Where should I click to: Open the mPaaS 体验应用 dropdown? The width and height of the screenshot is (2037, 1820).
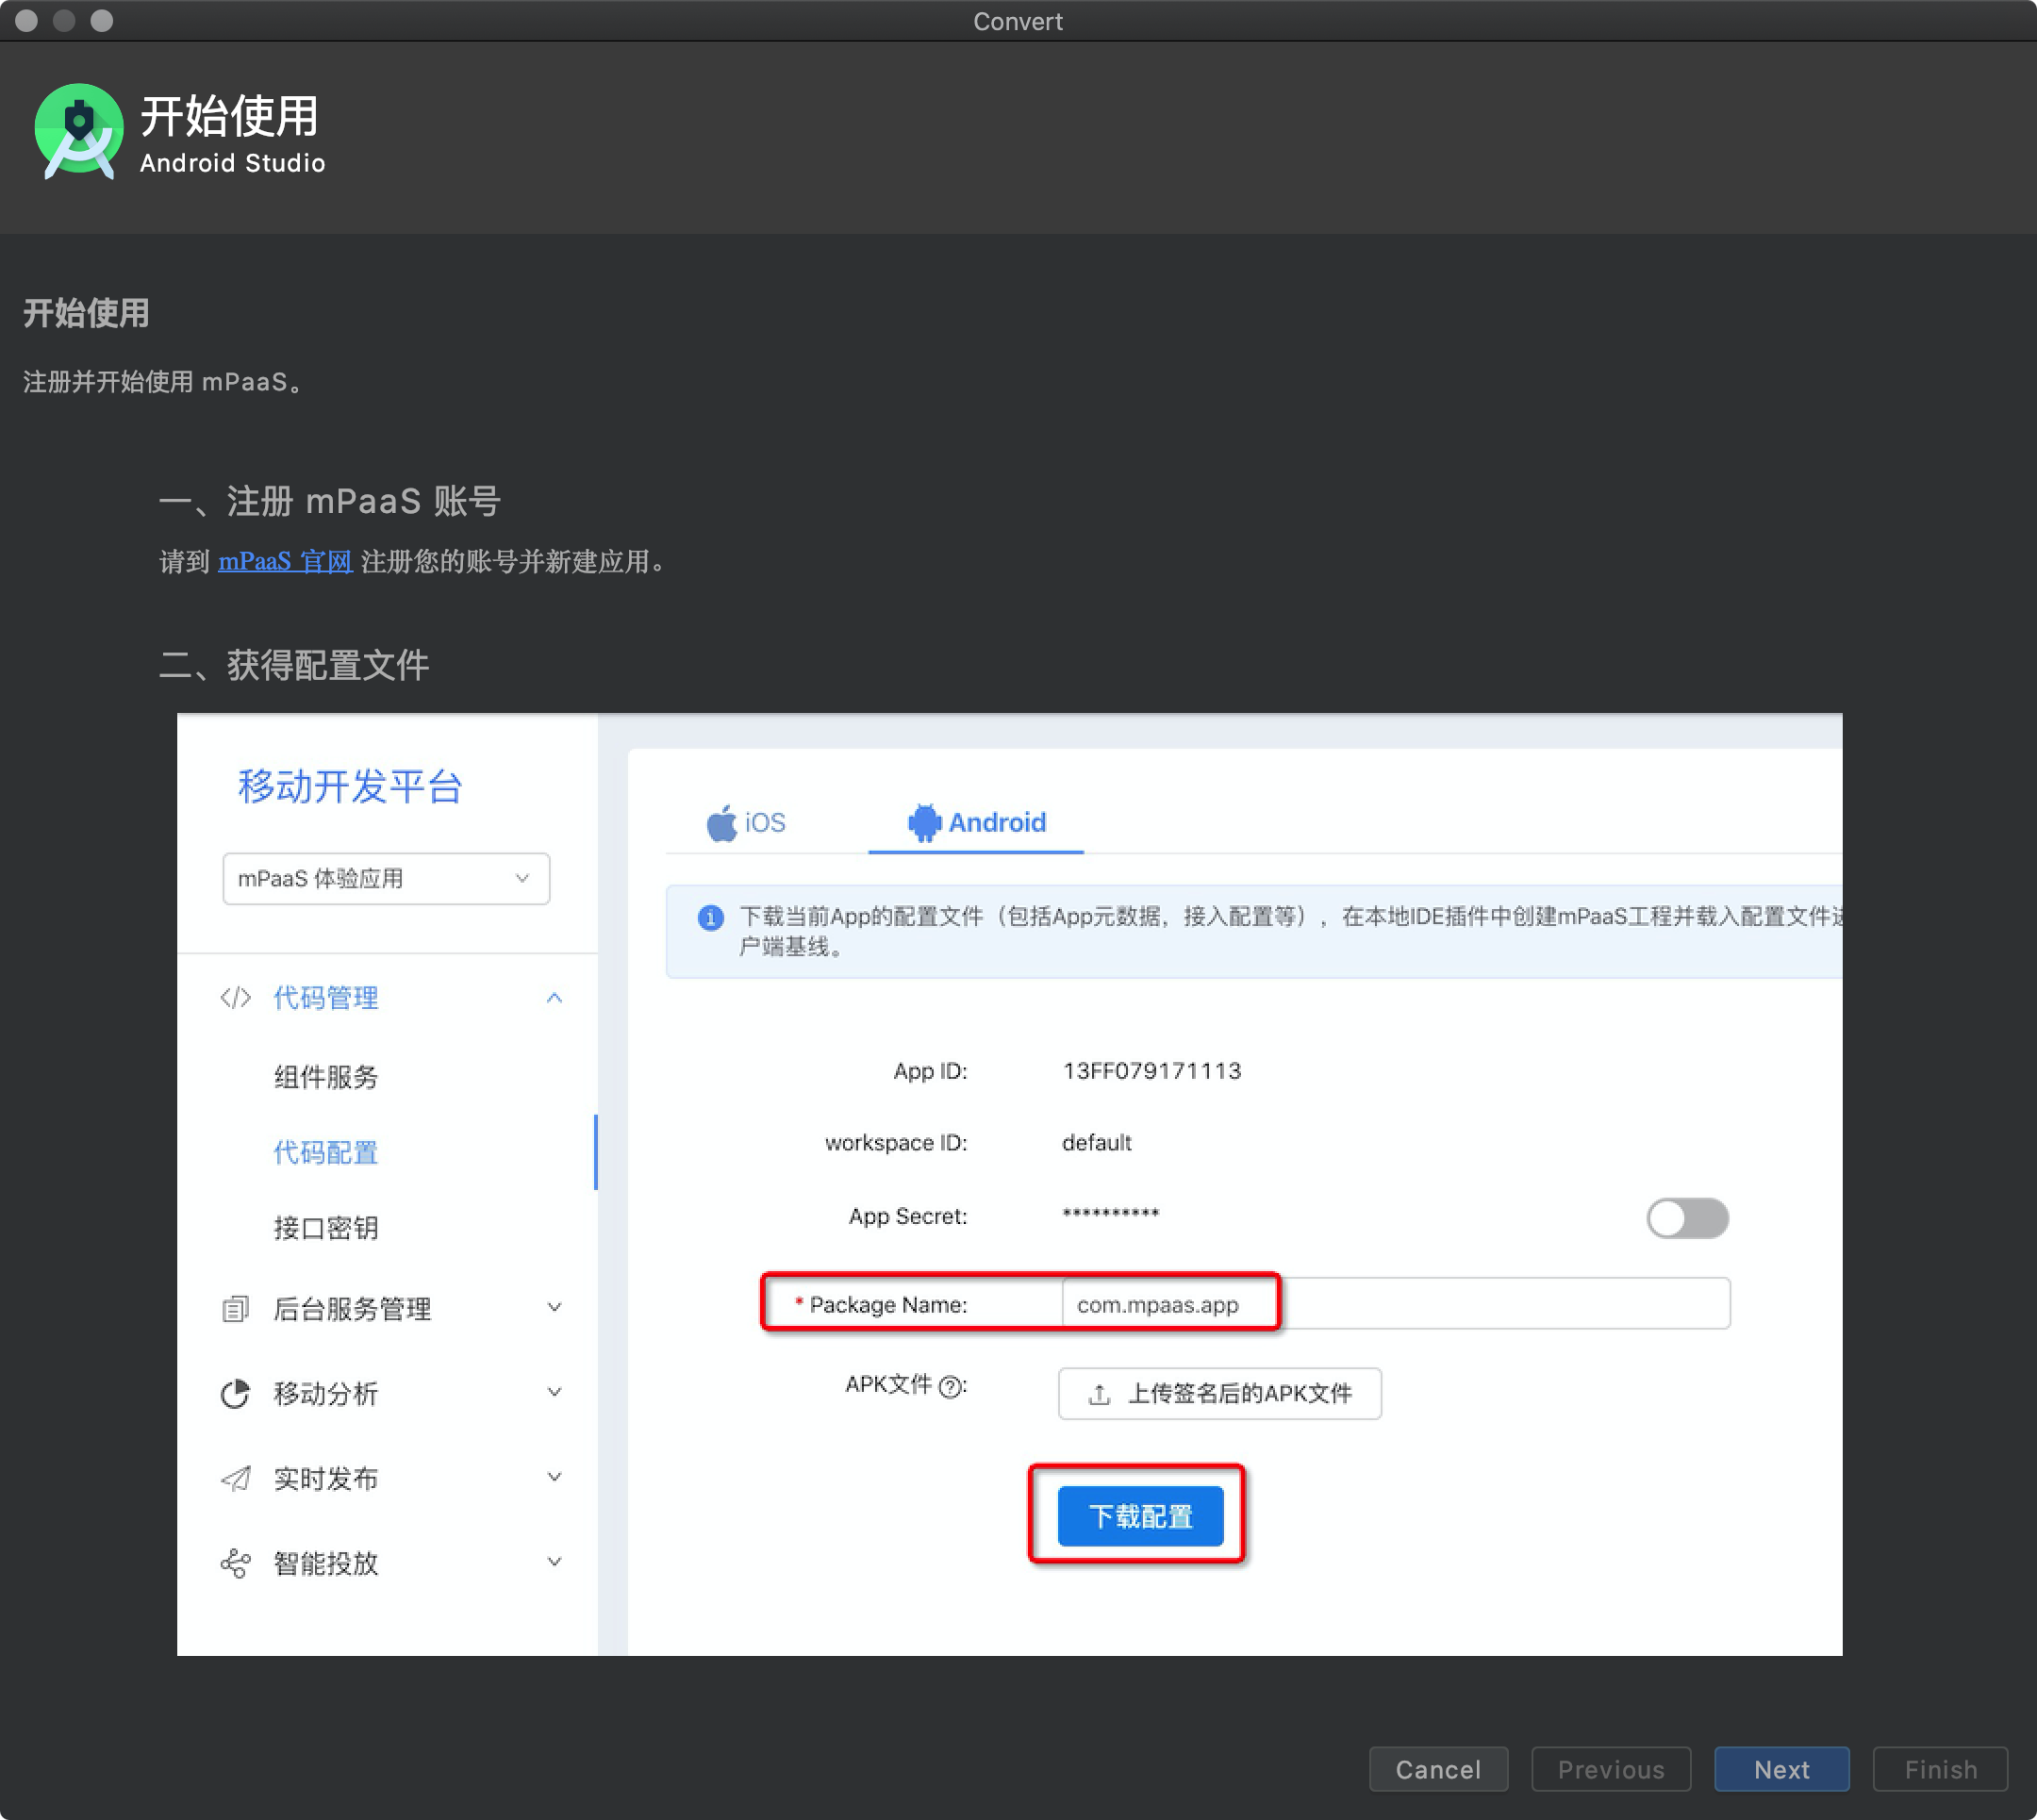pos(386,879)
